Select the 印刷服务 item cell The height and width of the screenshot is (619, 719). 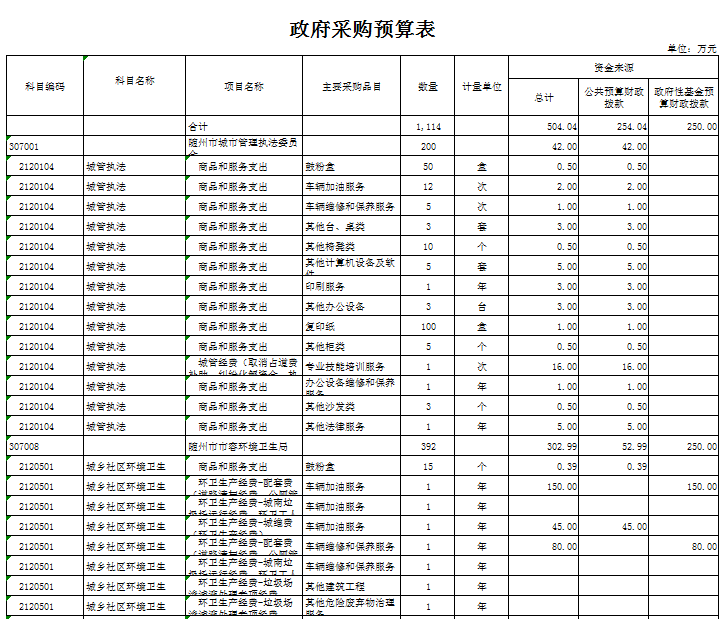pyautogui.click(x=351, y=286)
